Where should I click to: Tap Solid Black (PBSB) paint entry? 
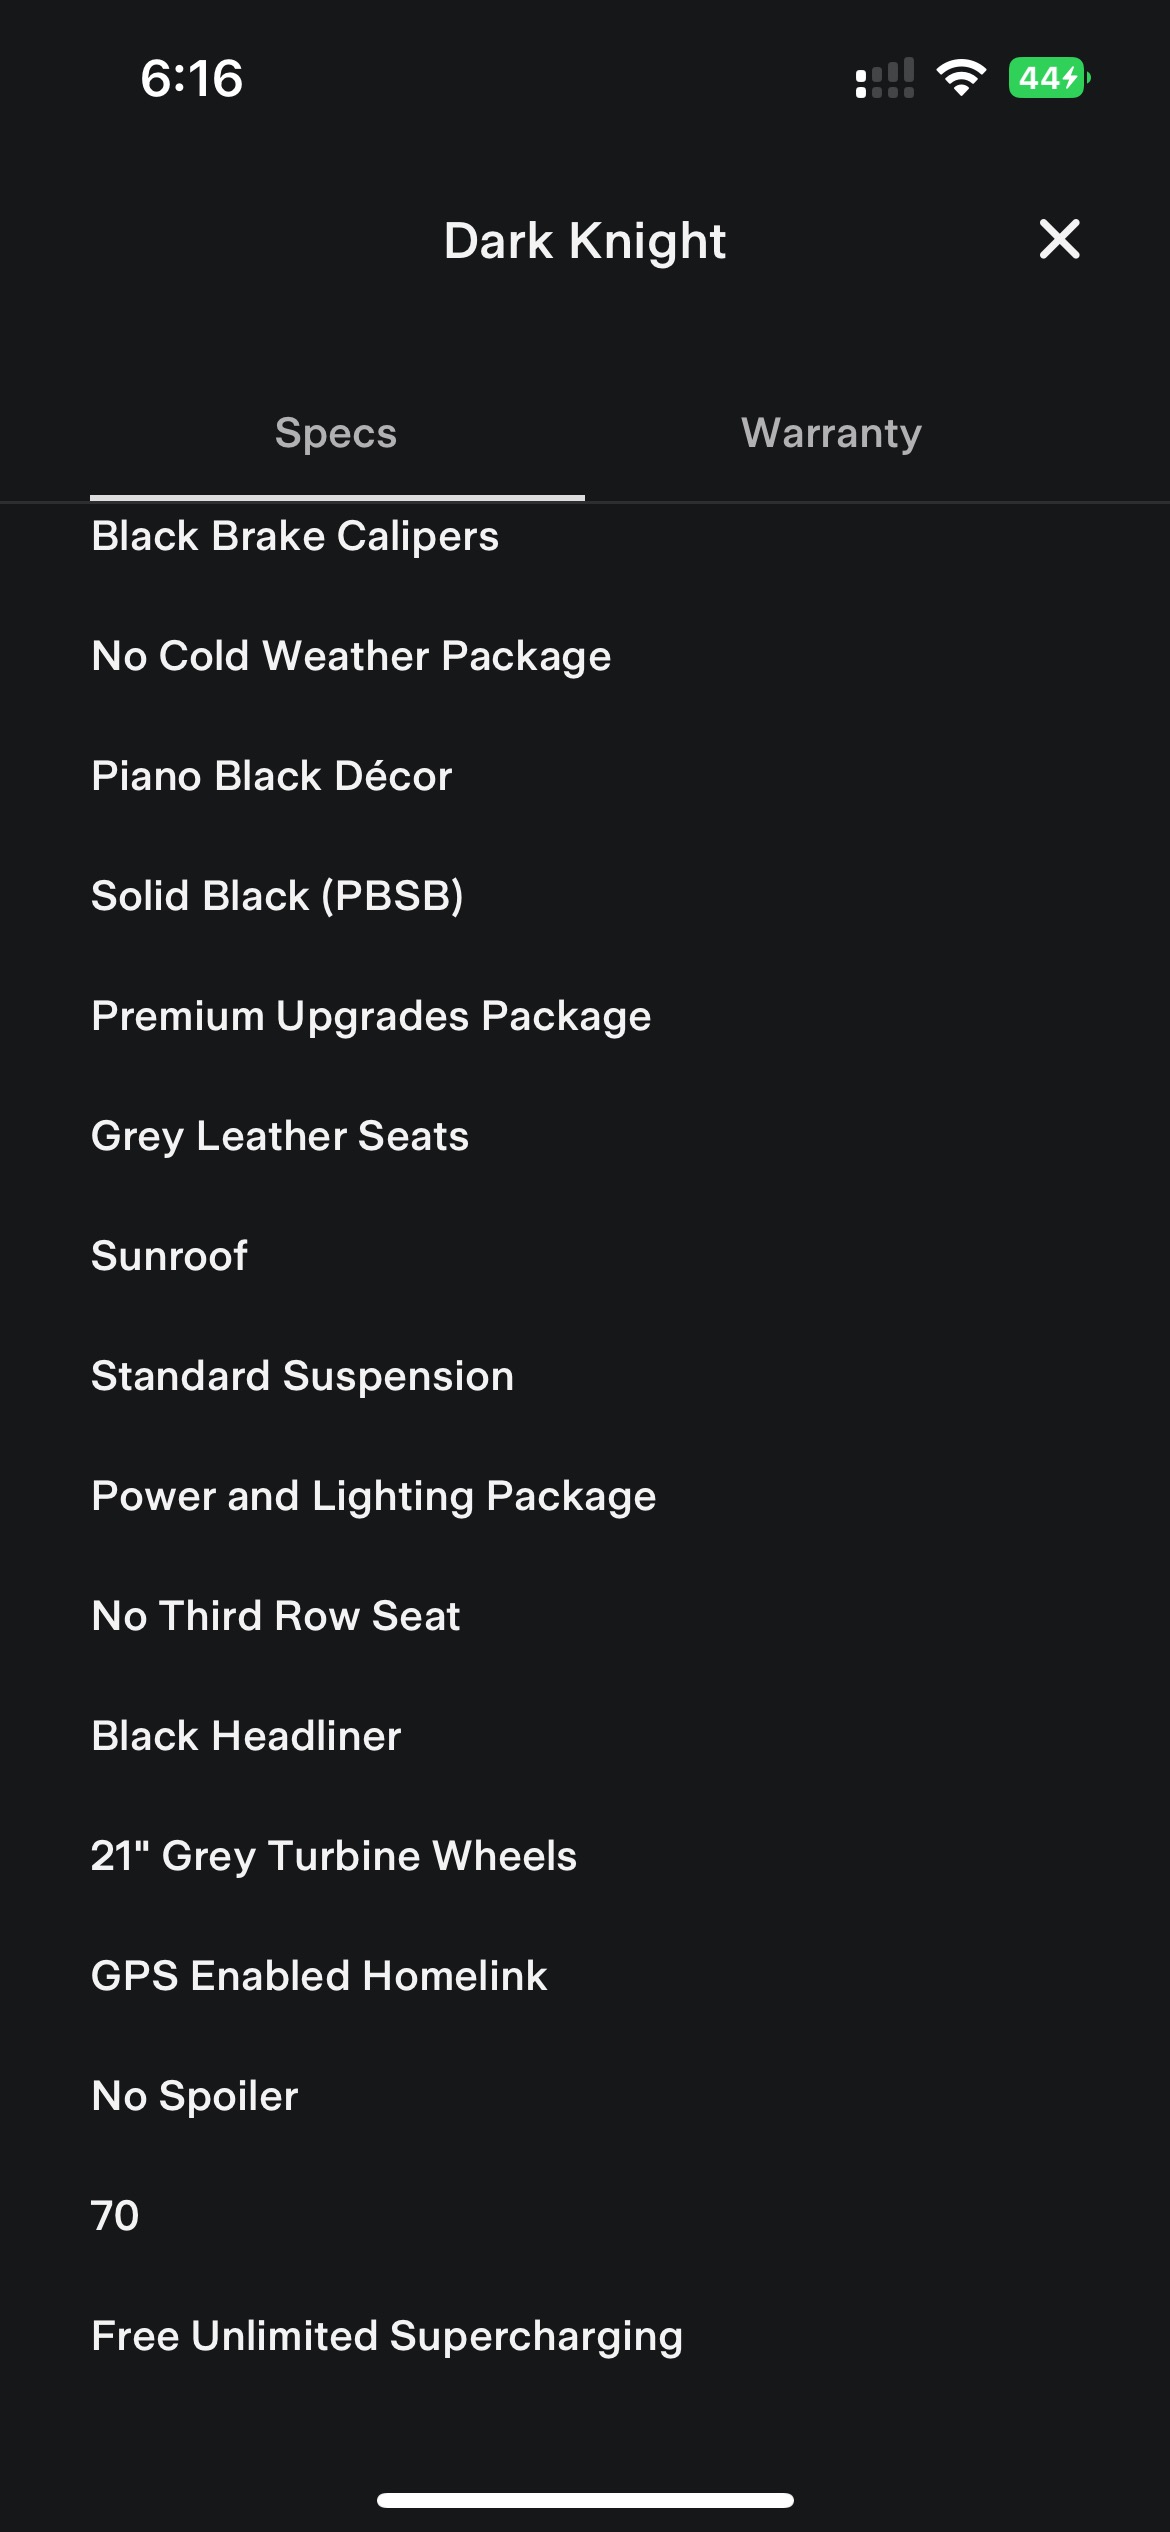[x=277, y=896]
